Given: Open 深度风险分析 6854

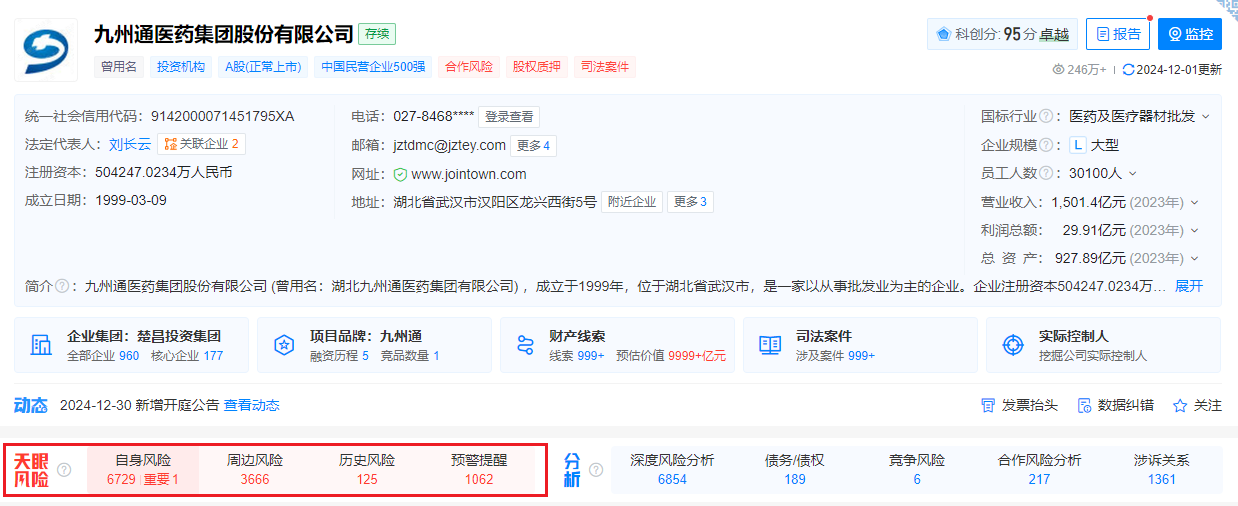Looking at the screenshot, I should pyautogui.click(x=672, y=470).
